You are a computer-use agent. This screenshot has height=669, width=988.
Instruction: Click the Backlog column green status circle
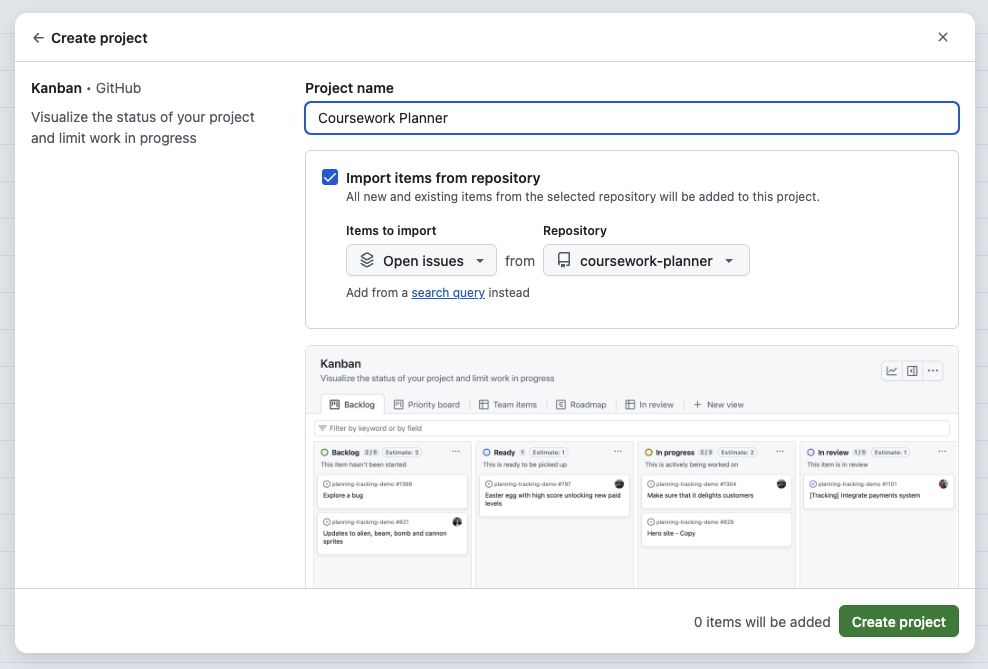325,452
